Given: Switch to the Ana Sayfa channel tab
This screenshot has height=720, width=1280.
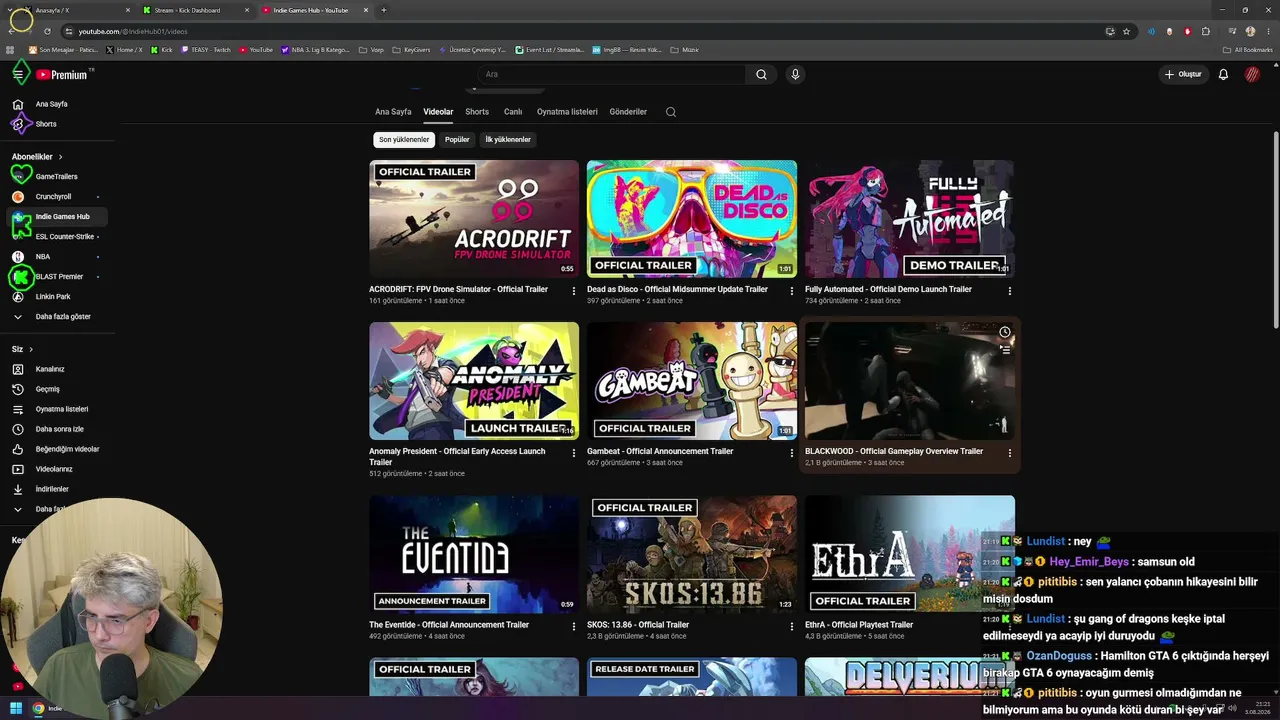Looking at the screenshot, I should point(393,112).
